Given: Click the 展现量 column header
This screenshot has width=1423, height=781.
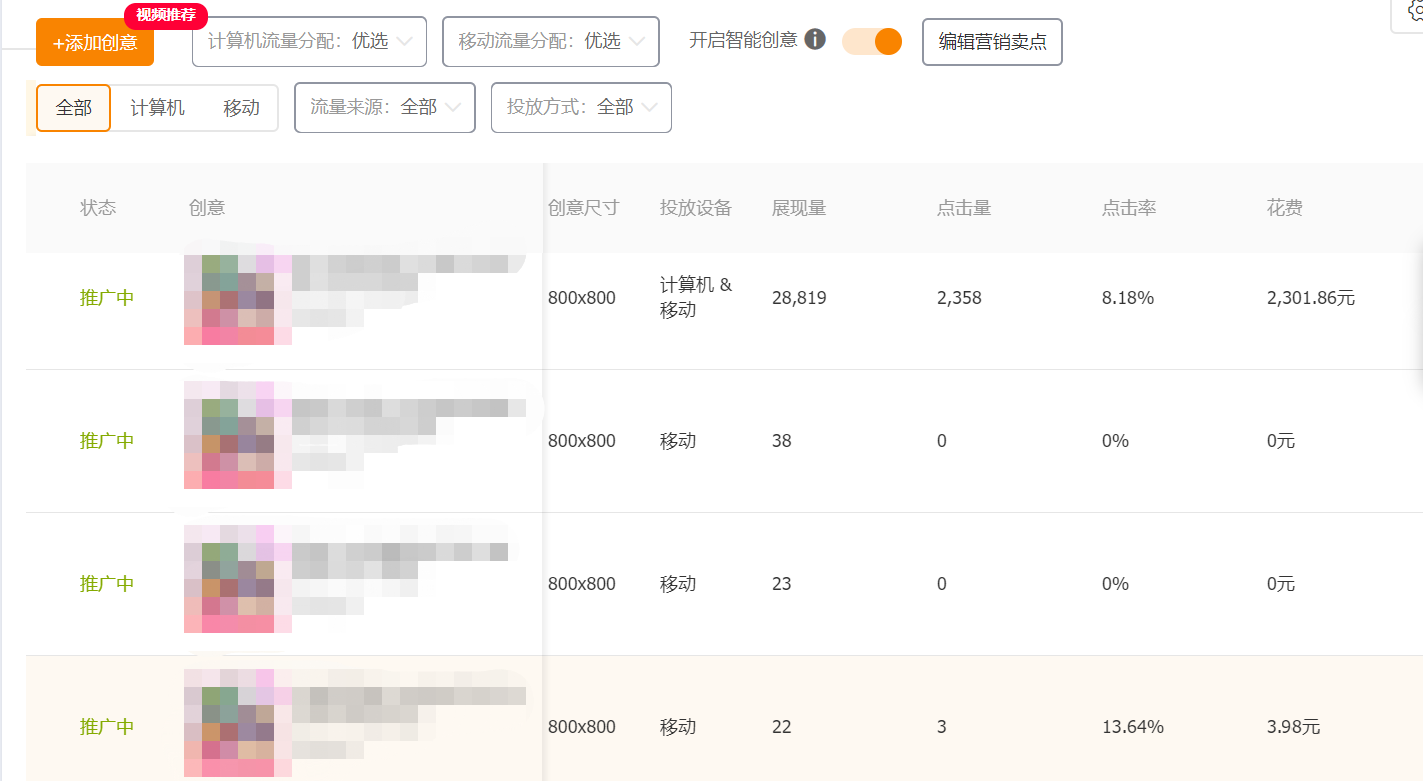Looking at the screenshot, I should (799, 207).
